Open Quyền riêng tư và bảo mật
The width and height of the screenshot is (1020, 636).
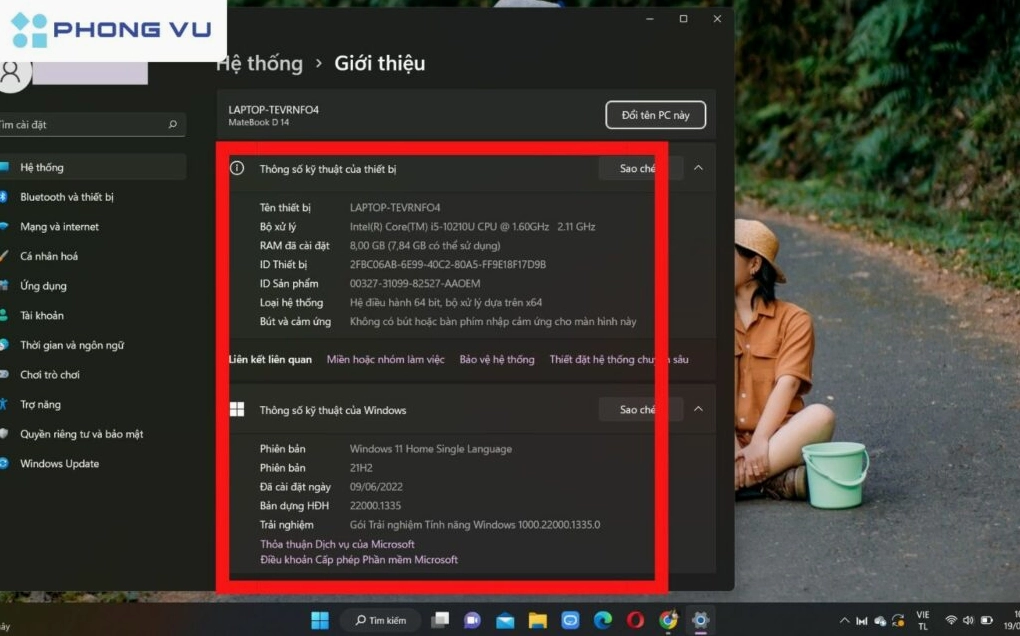(79, 434)
